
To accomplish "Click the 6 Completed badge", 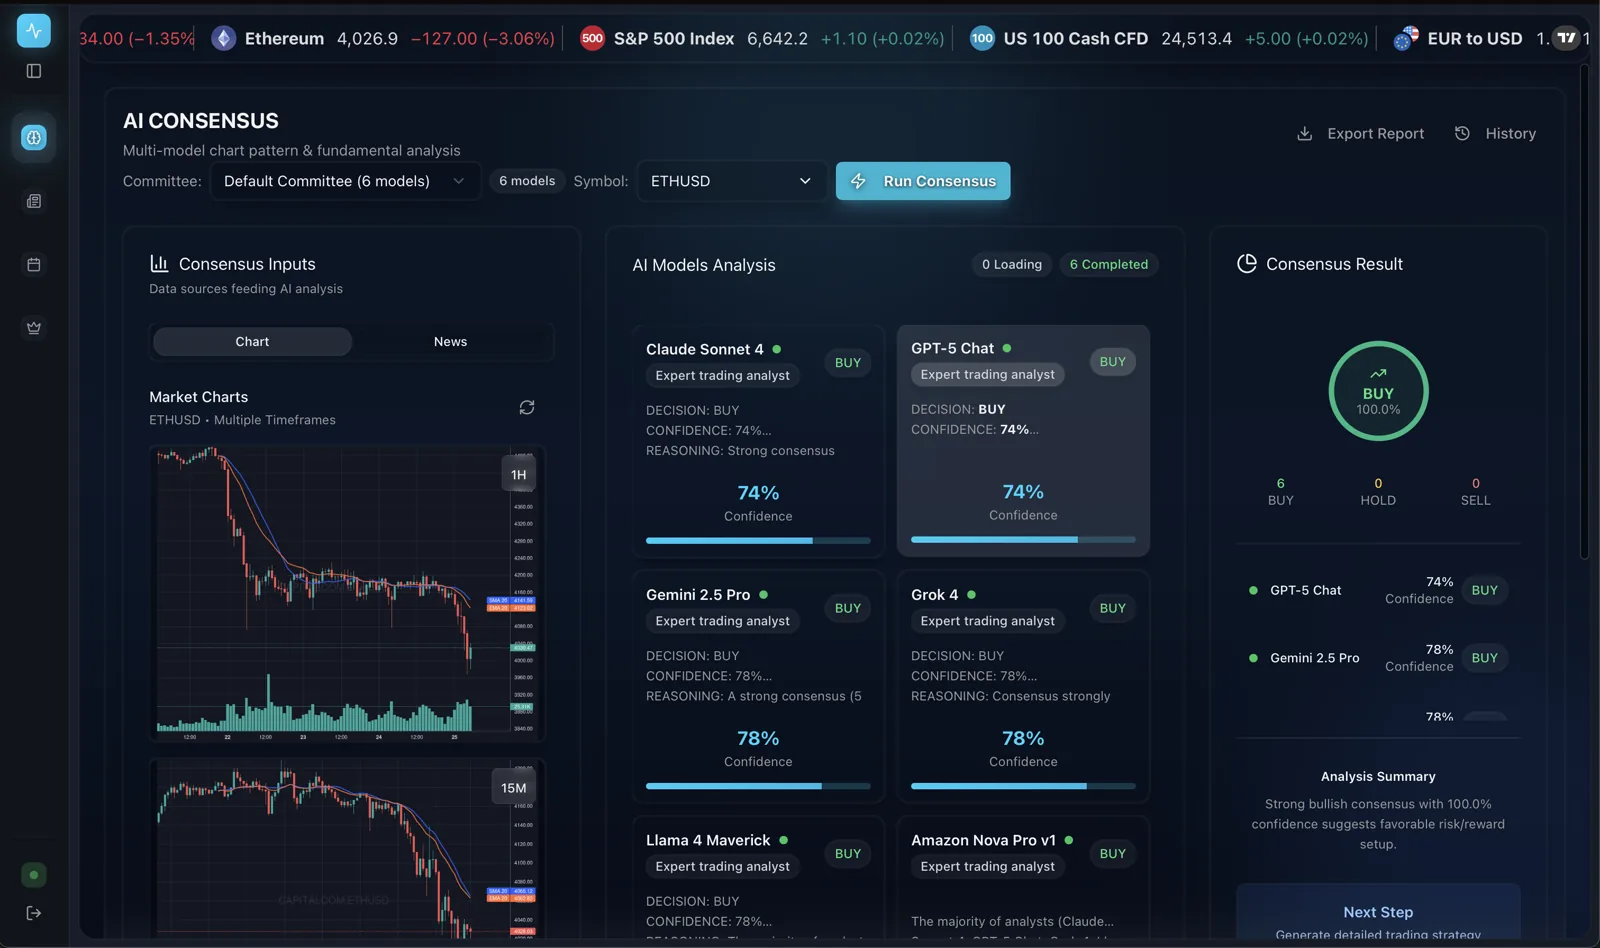I will pyautogui.click(x=1109, y=265).
